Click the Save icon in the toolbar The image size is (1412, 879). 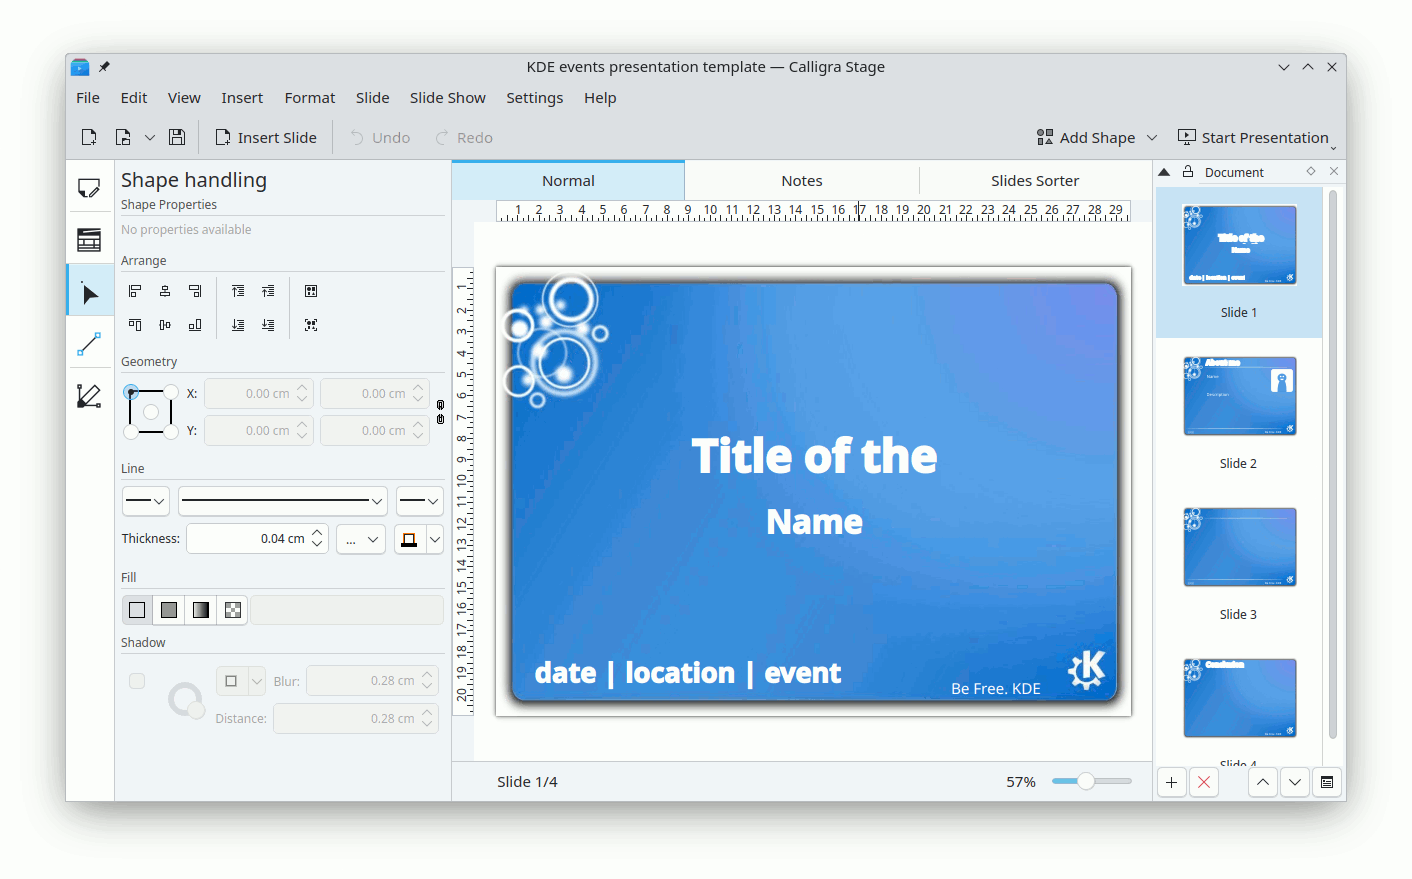point(177,138)
